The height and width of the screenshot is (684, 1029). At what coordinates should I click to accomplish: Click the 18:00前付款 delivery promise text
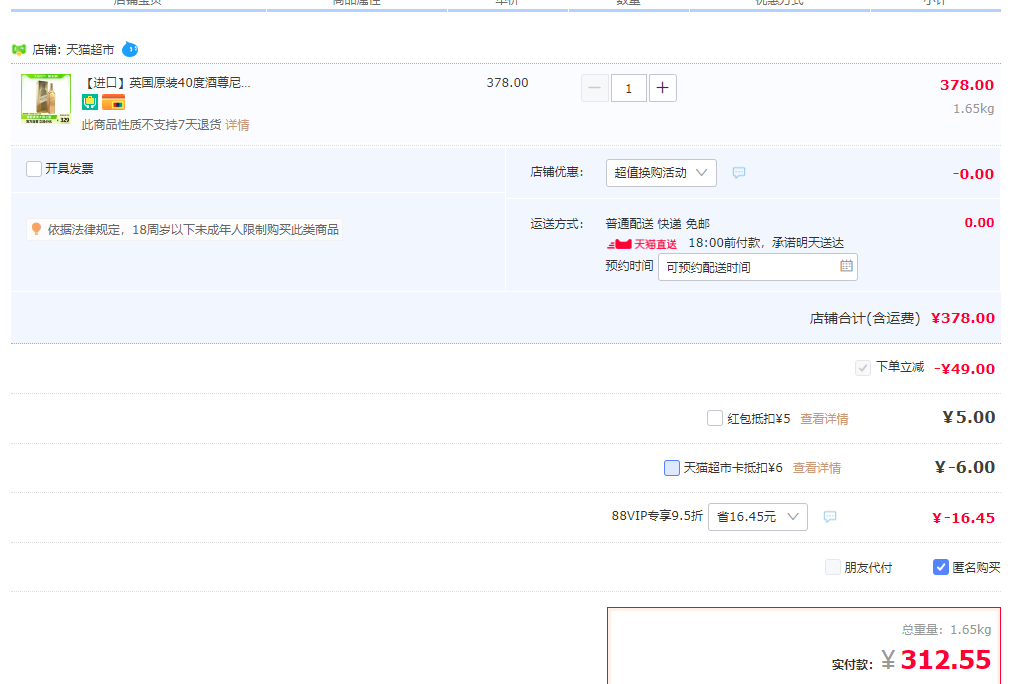click(x=766, y=243)
